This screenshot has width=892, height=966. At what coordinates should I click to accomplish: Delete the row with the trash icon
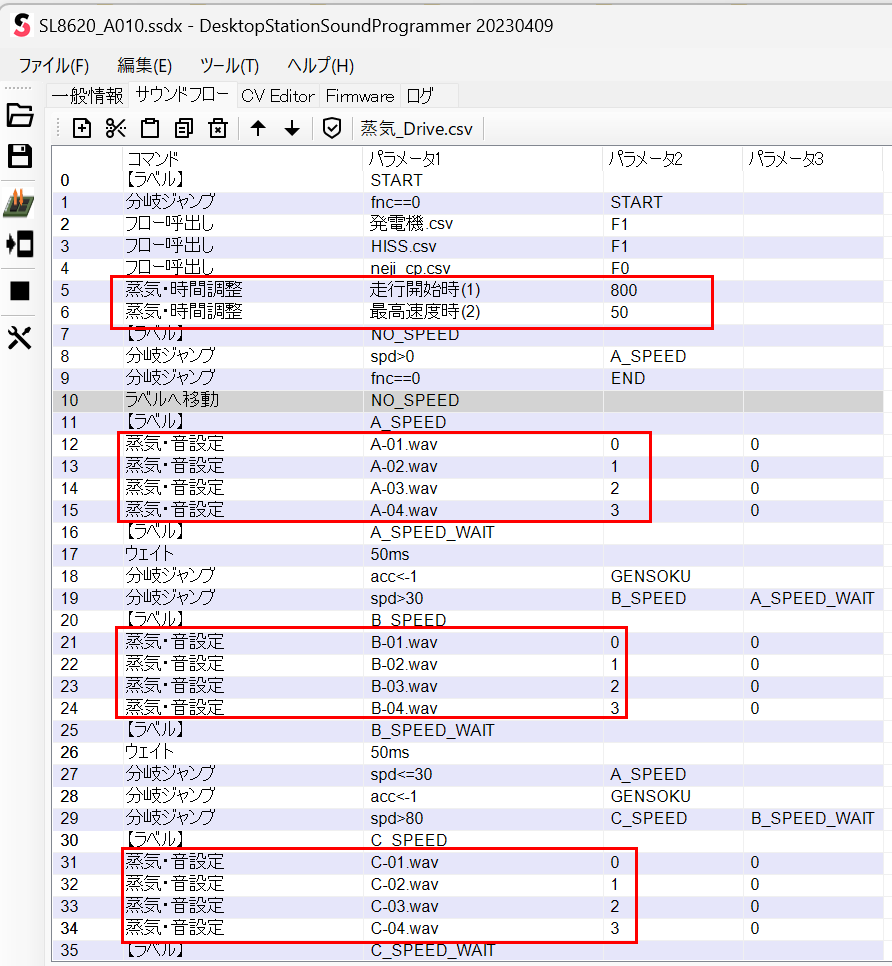(x=218, y=128)
